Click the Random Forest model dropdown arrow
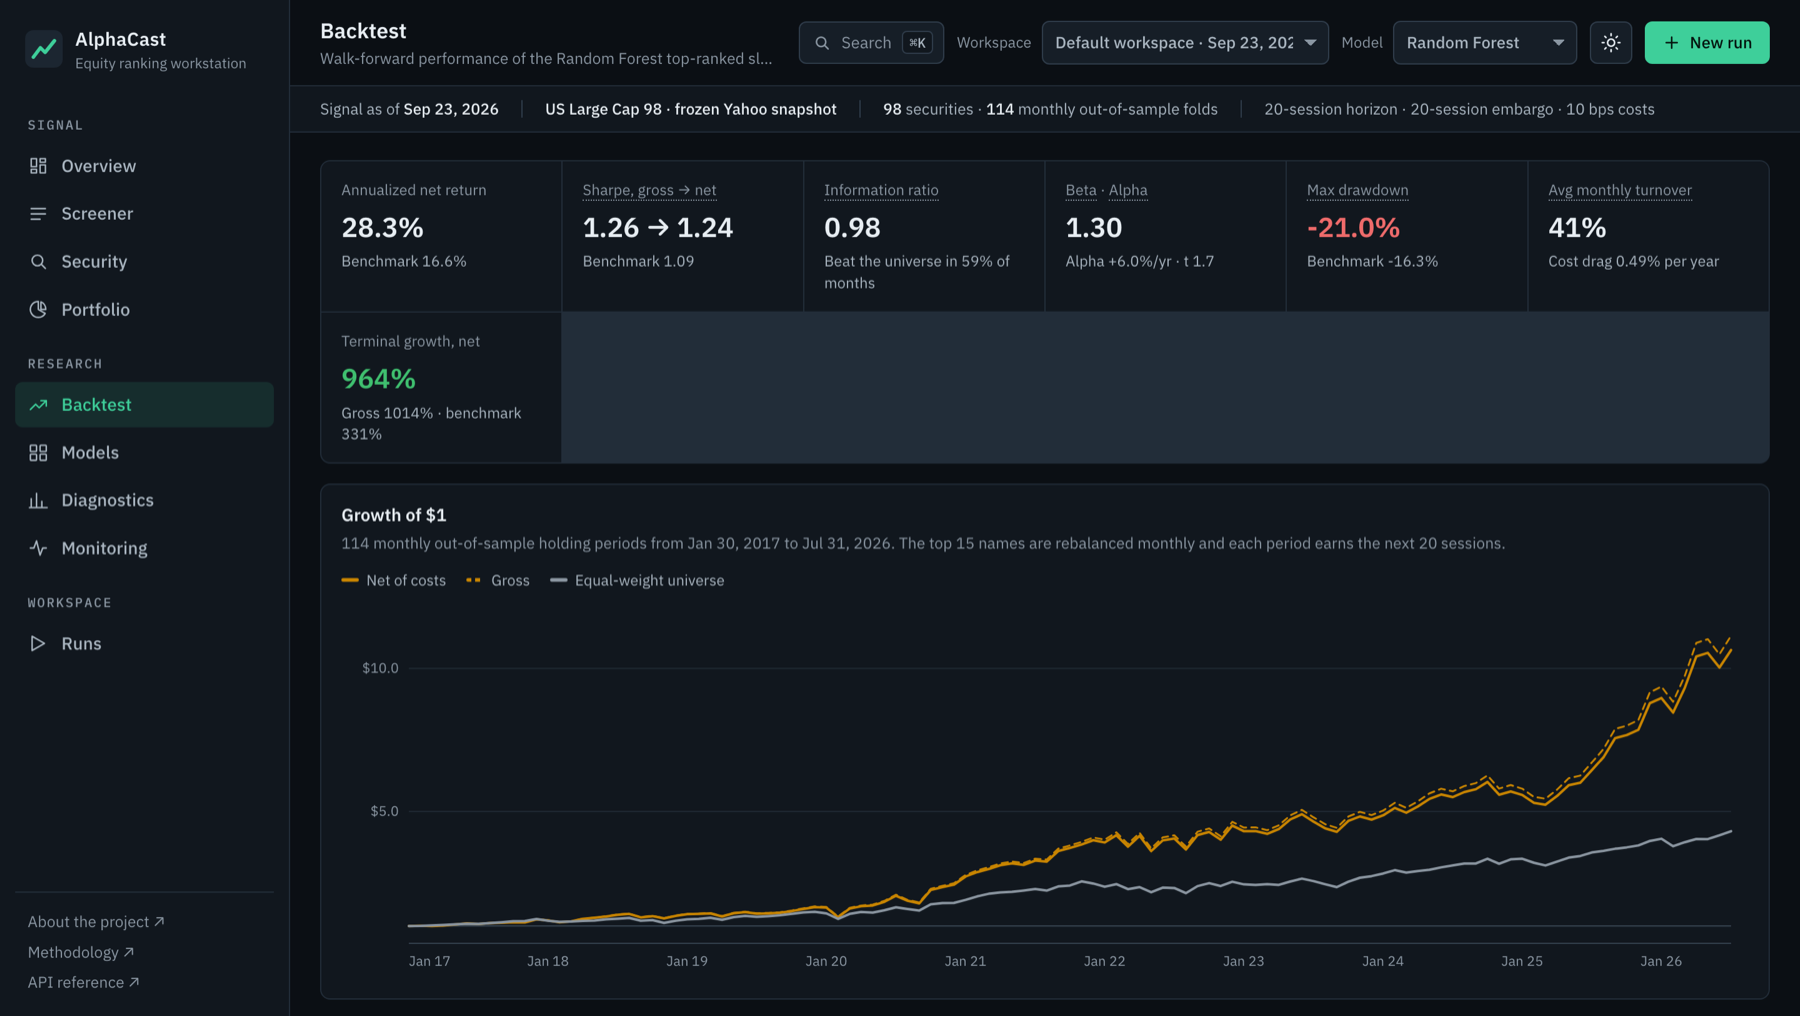The height and width of the screenshot is (1016, 1800). [x=1558, y=43]
